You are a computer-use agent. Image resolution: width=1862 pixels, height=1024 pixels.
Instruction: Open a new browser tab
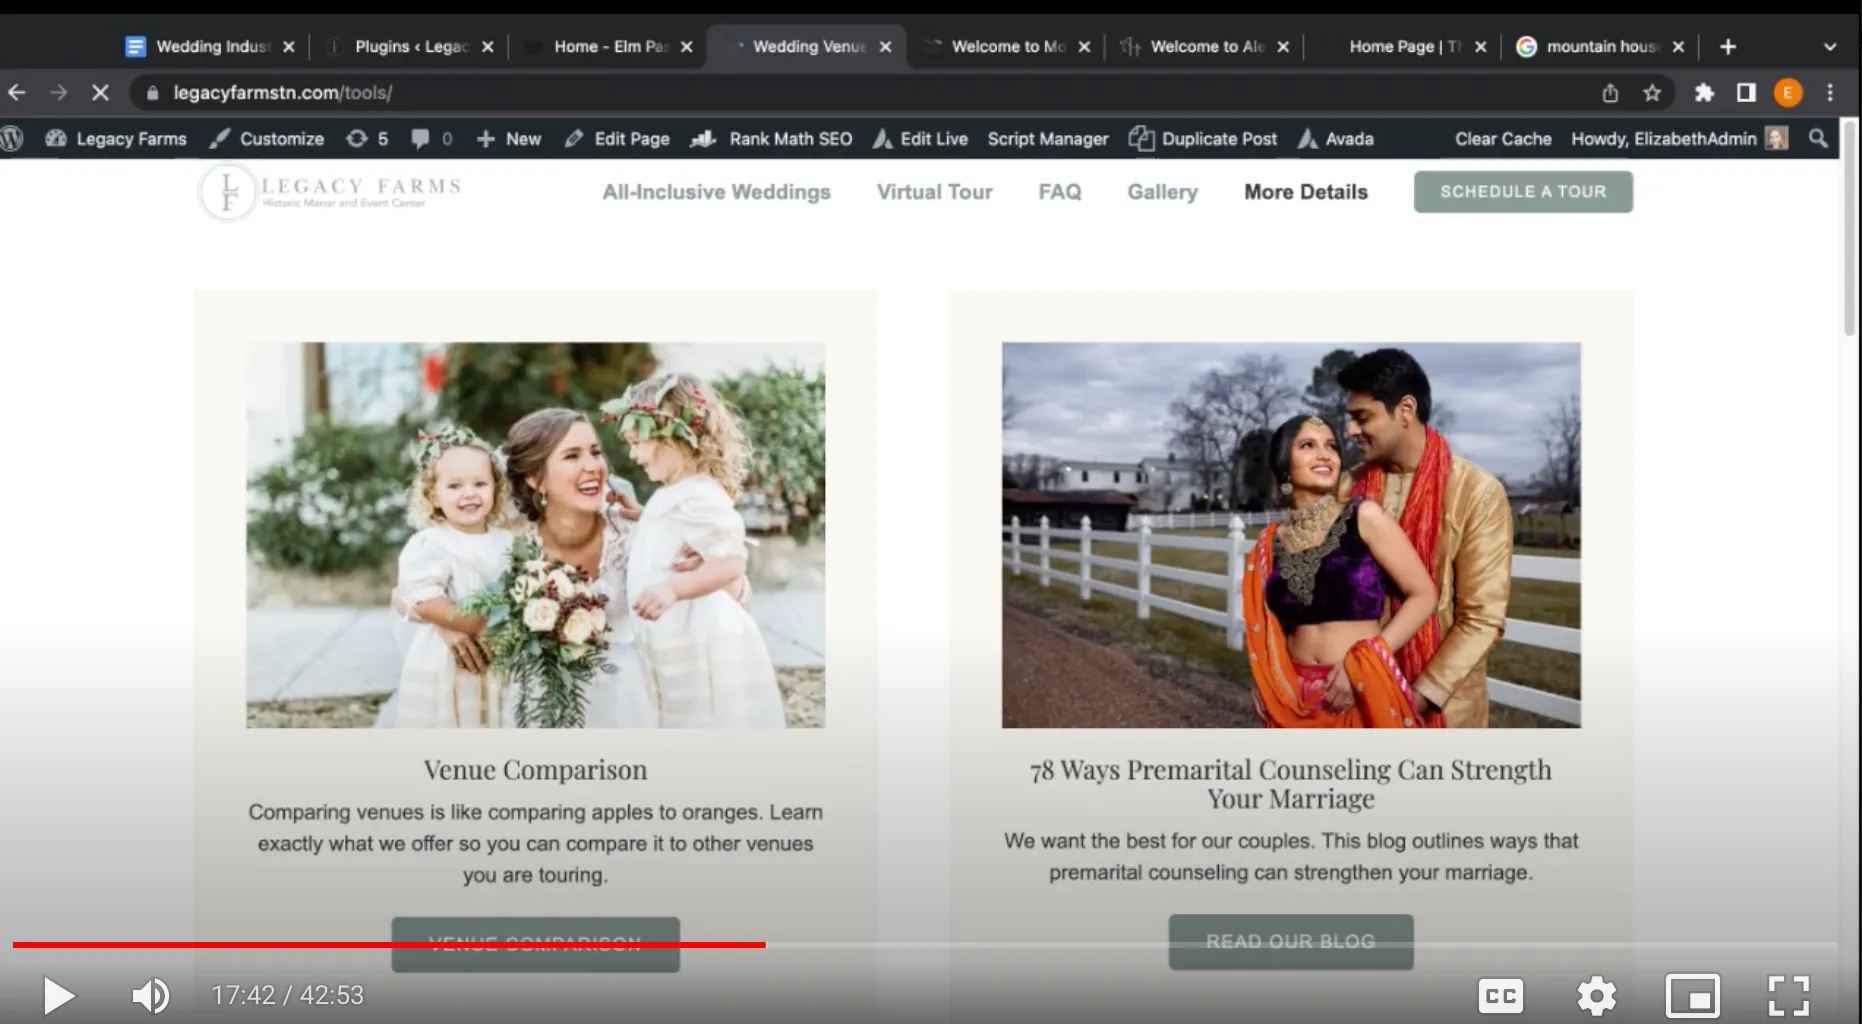1728,47
